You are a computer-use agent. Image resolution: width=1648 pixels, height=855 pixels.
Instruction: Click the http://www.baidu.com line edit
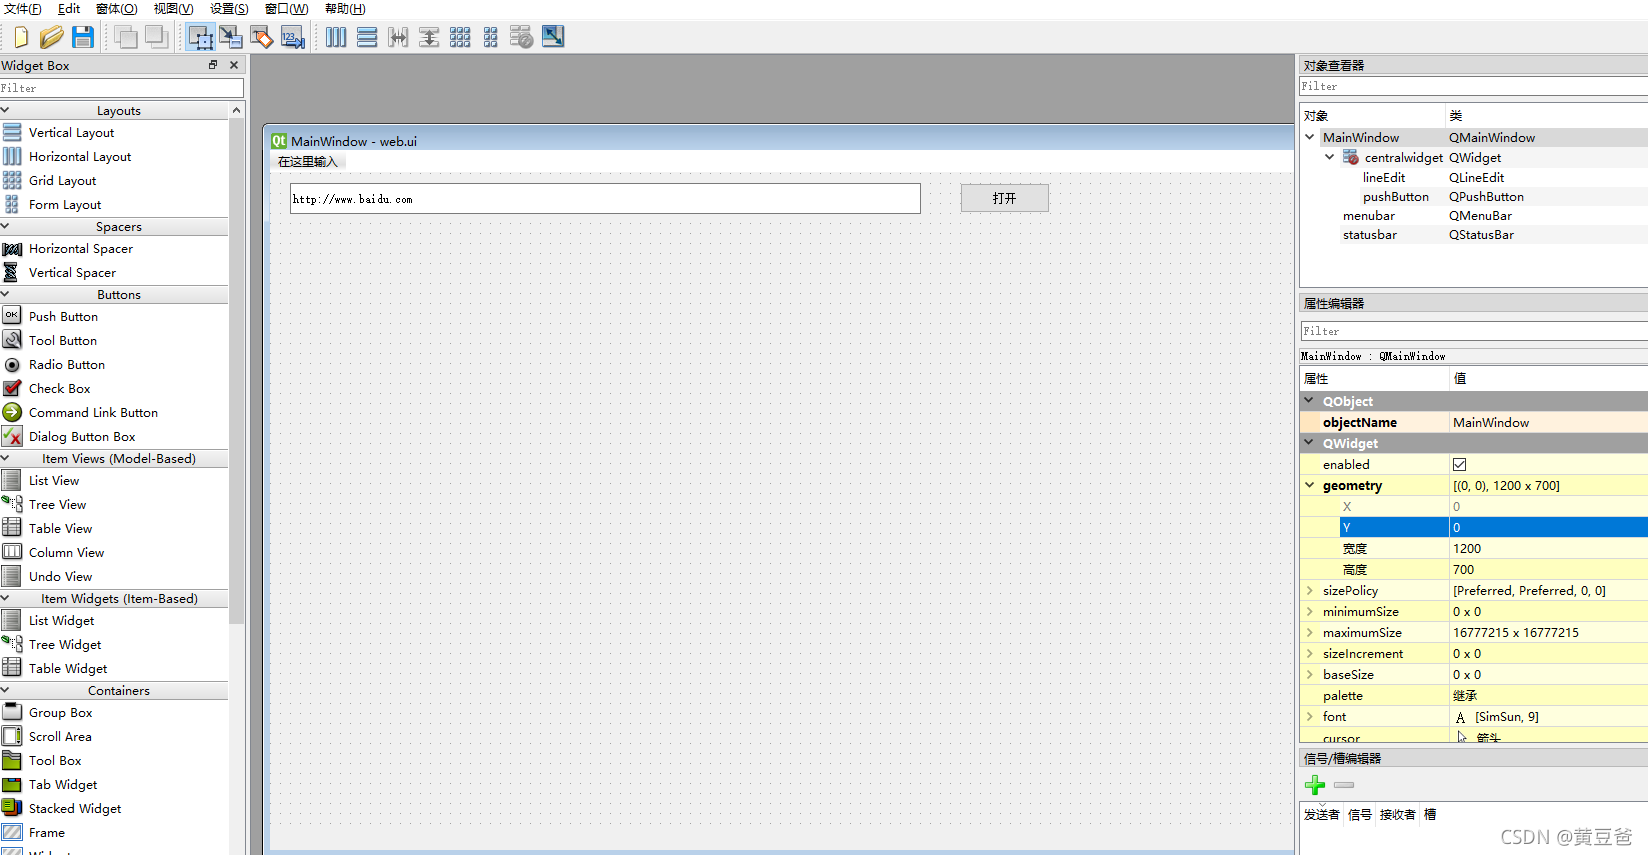pyautogui.click(x=605, y=198)
